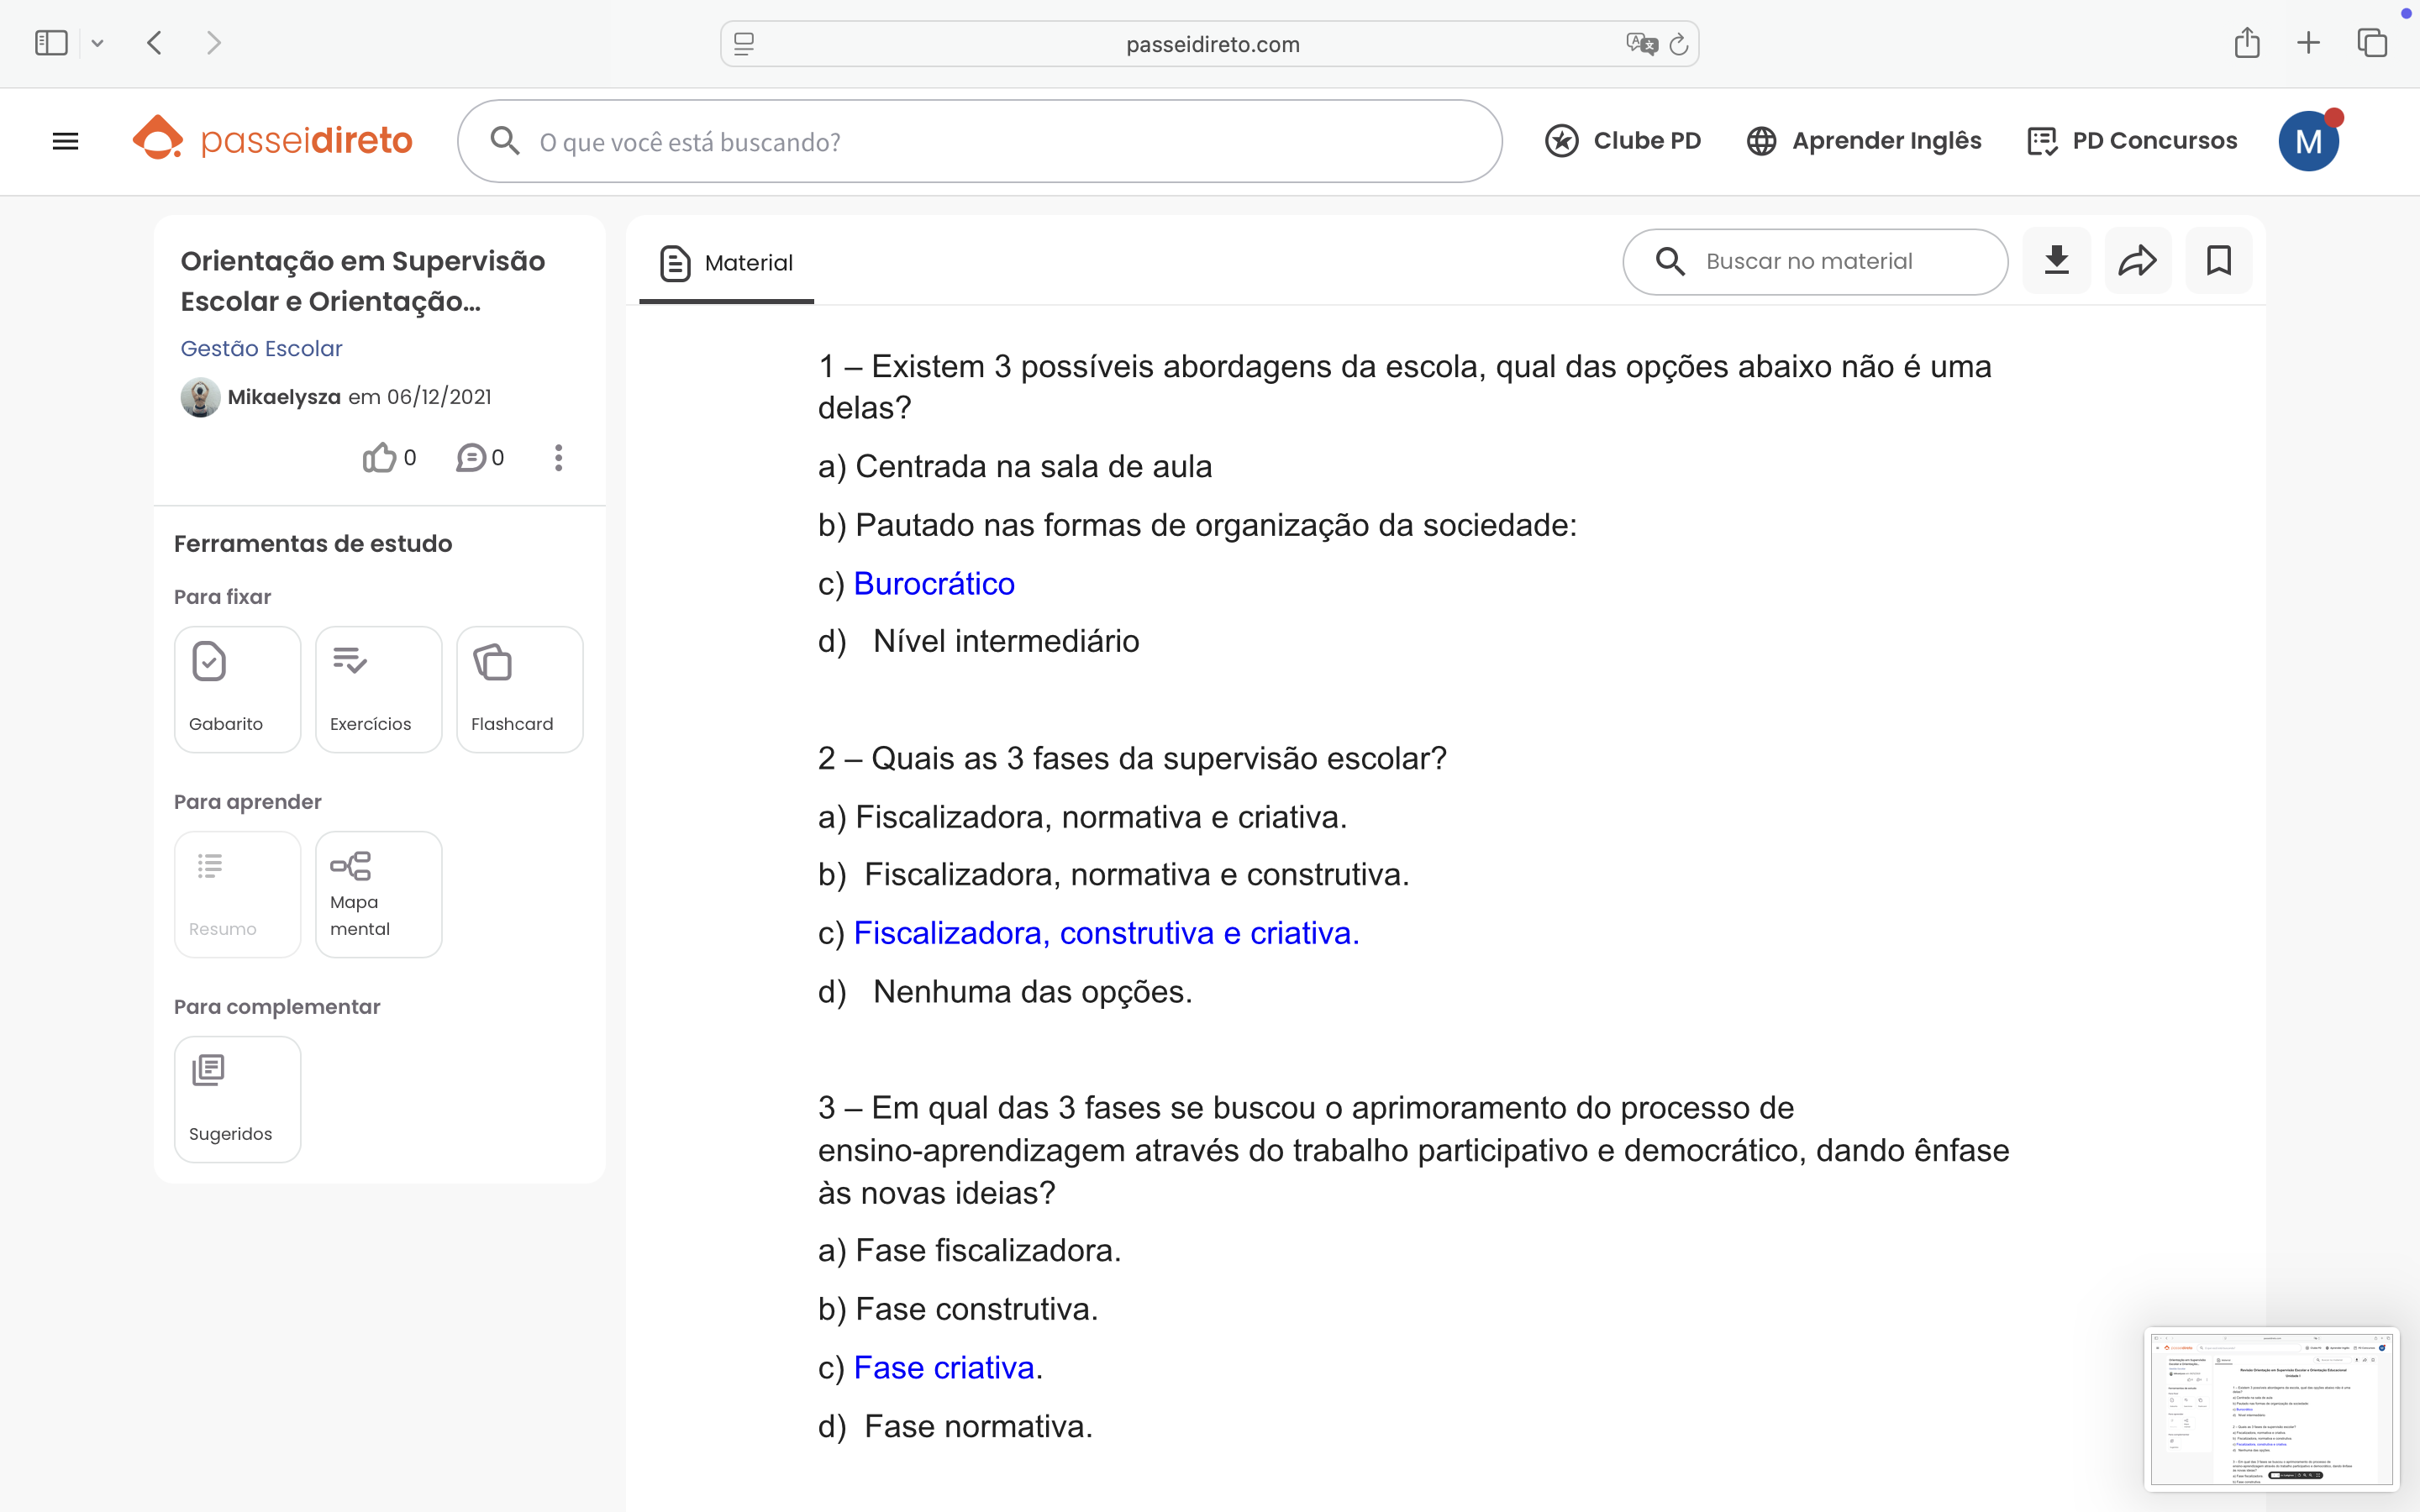Open the three-dot options menu
The width and height of the screenshot is (2420, 1512).
point(558,458)
